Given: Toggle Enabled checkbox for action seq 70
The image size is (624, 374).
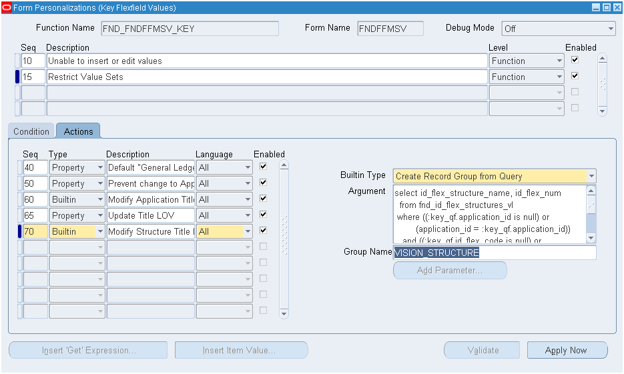Looking at the screenshot, I should (263, 230).
